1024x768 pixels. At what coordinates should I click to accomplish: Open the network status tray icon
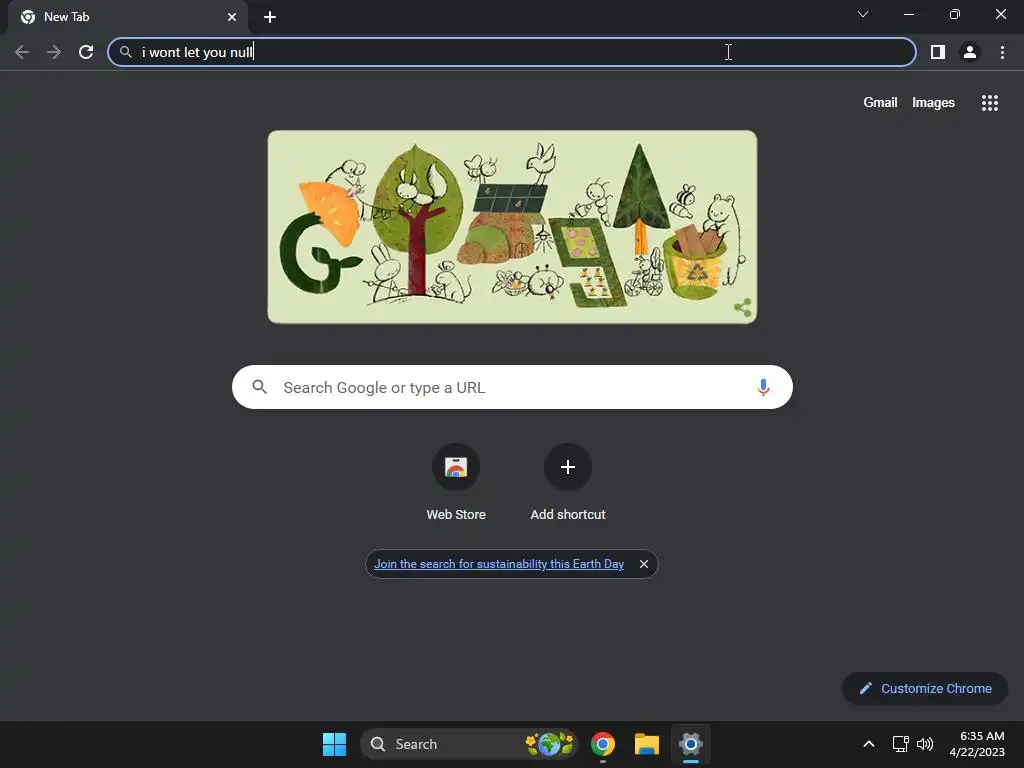pos(901,744)
